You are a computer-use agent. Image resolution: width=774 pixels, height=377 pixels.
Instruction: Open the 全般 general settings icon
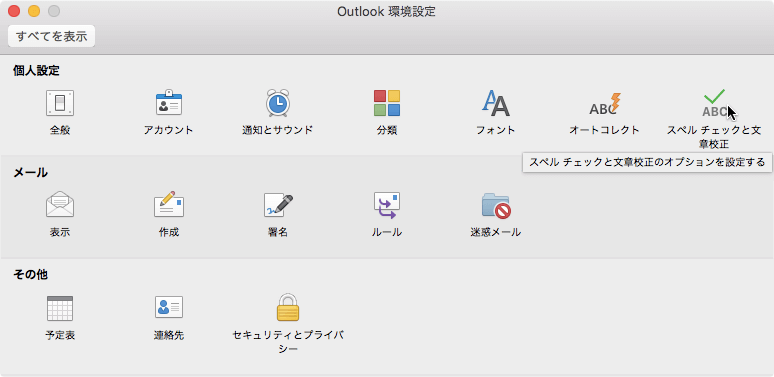[60, 103]
